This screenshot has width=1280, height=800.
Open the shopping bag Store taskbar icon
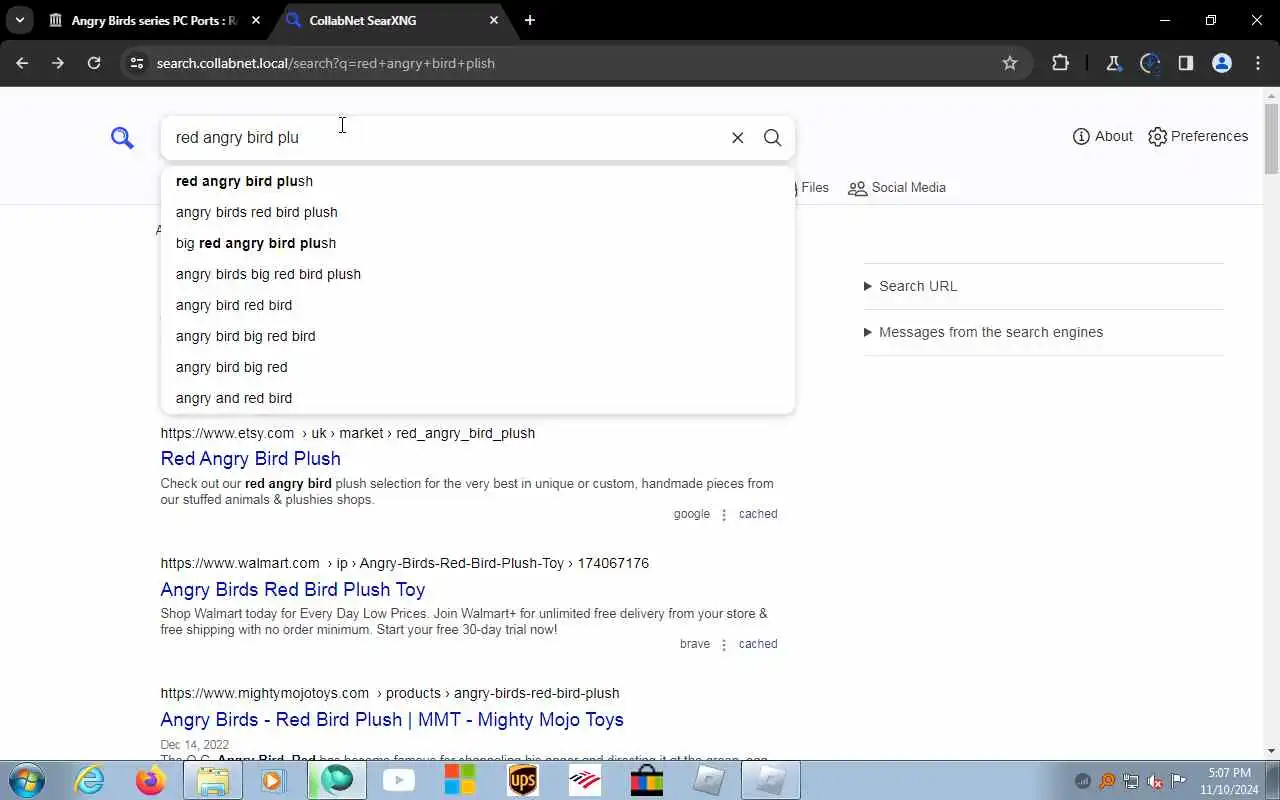pos(647,780)
